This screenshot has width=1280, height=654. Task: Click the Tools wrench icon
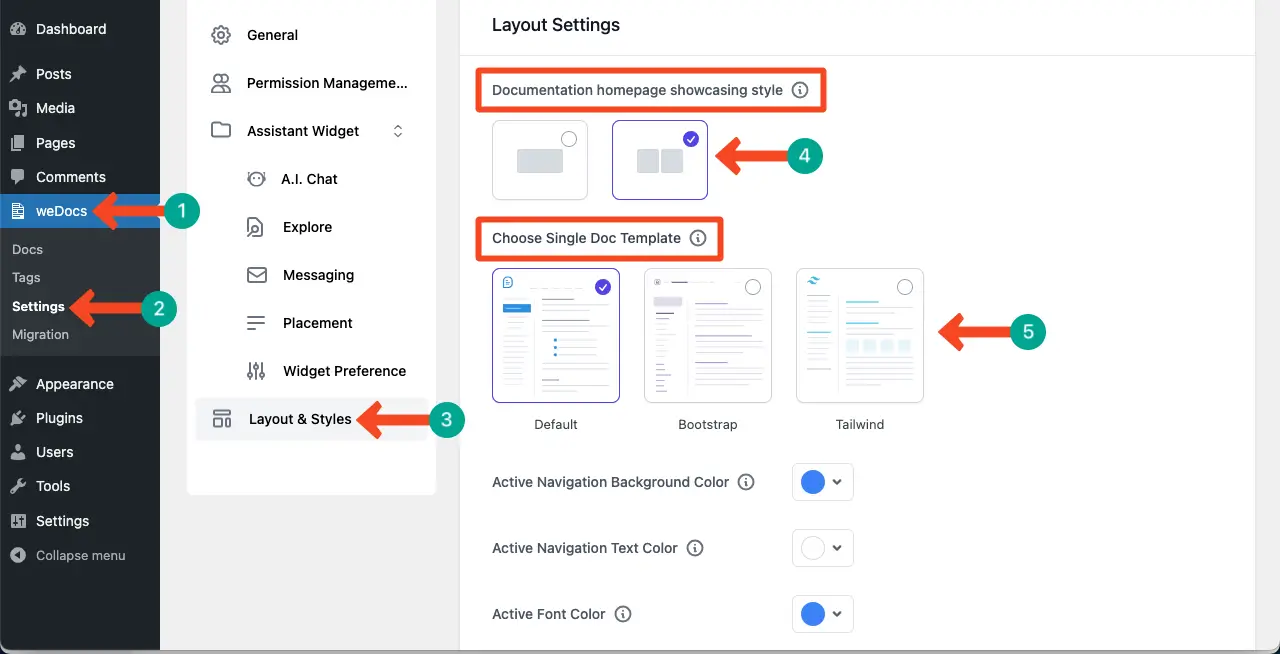pos(18,486)
